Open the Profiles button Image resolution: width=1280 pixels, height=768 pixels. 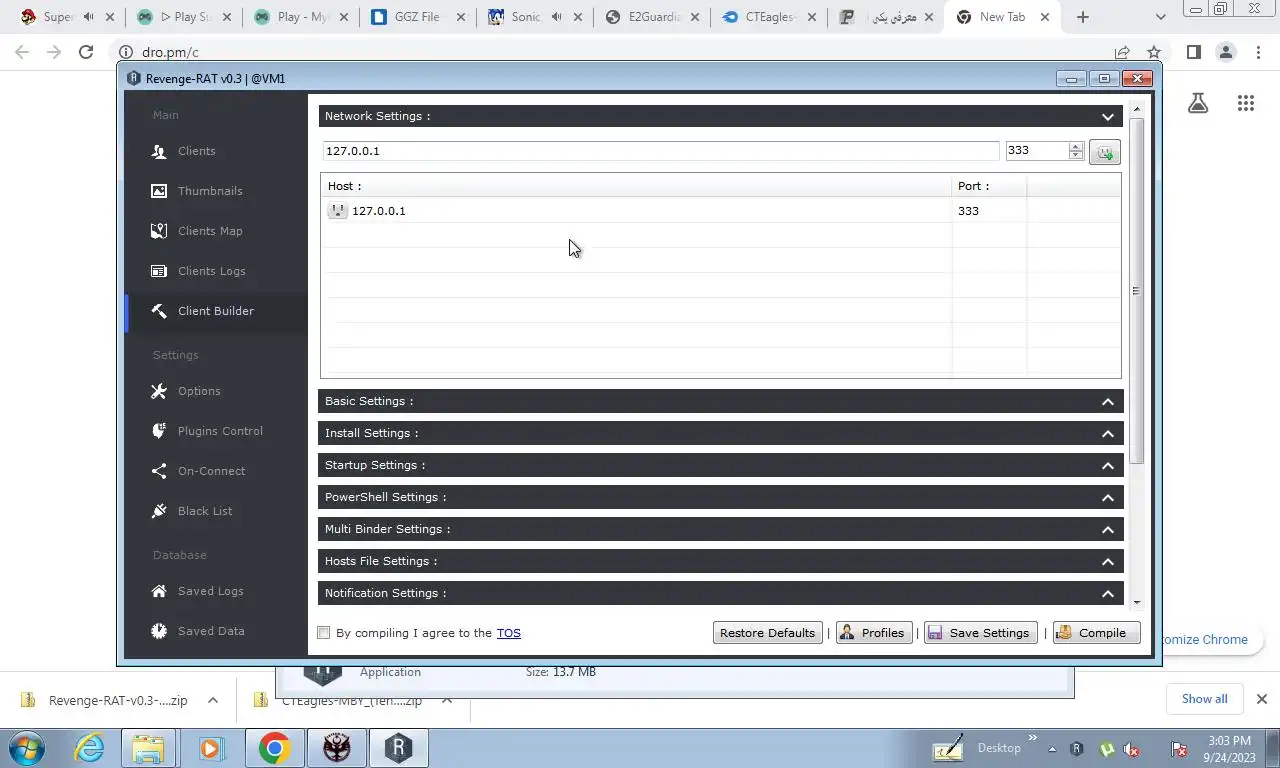click(873, 633)
